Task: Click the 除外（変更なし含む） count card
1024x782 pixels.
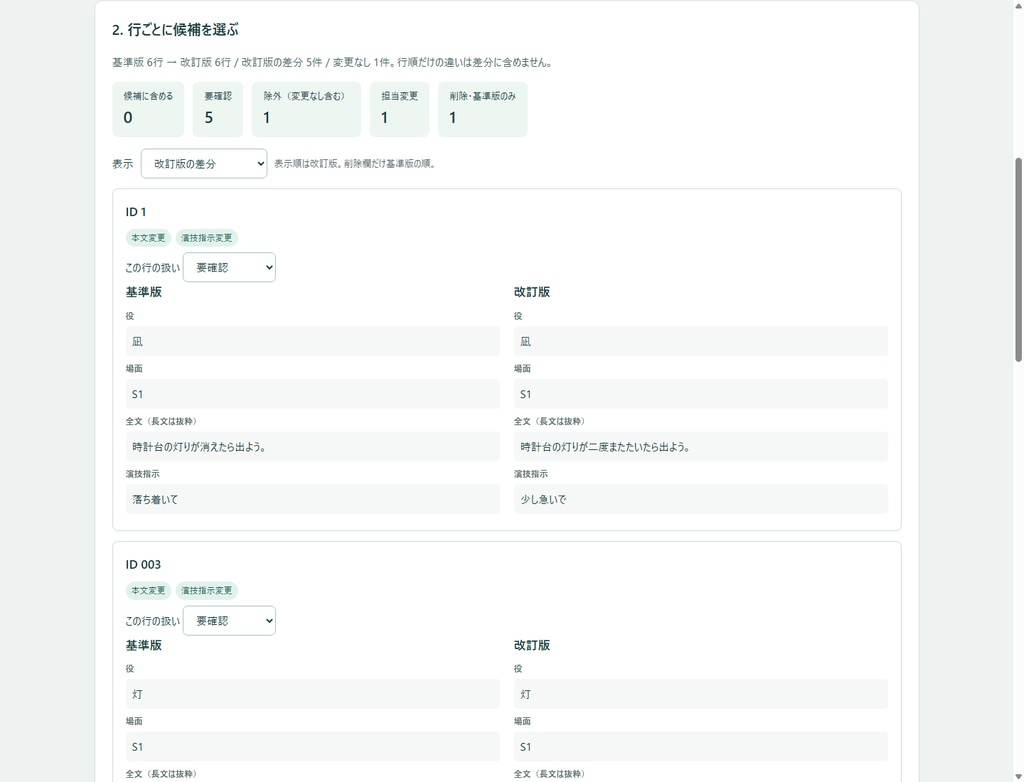Action: (306, 109)
